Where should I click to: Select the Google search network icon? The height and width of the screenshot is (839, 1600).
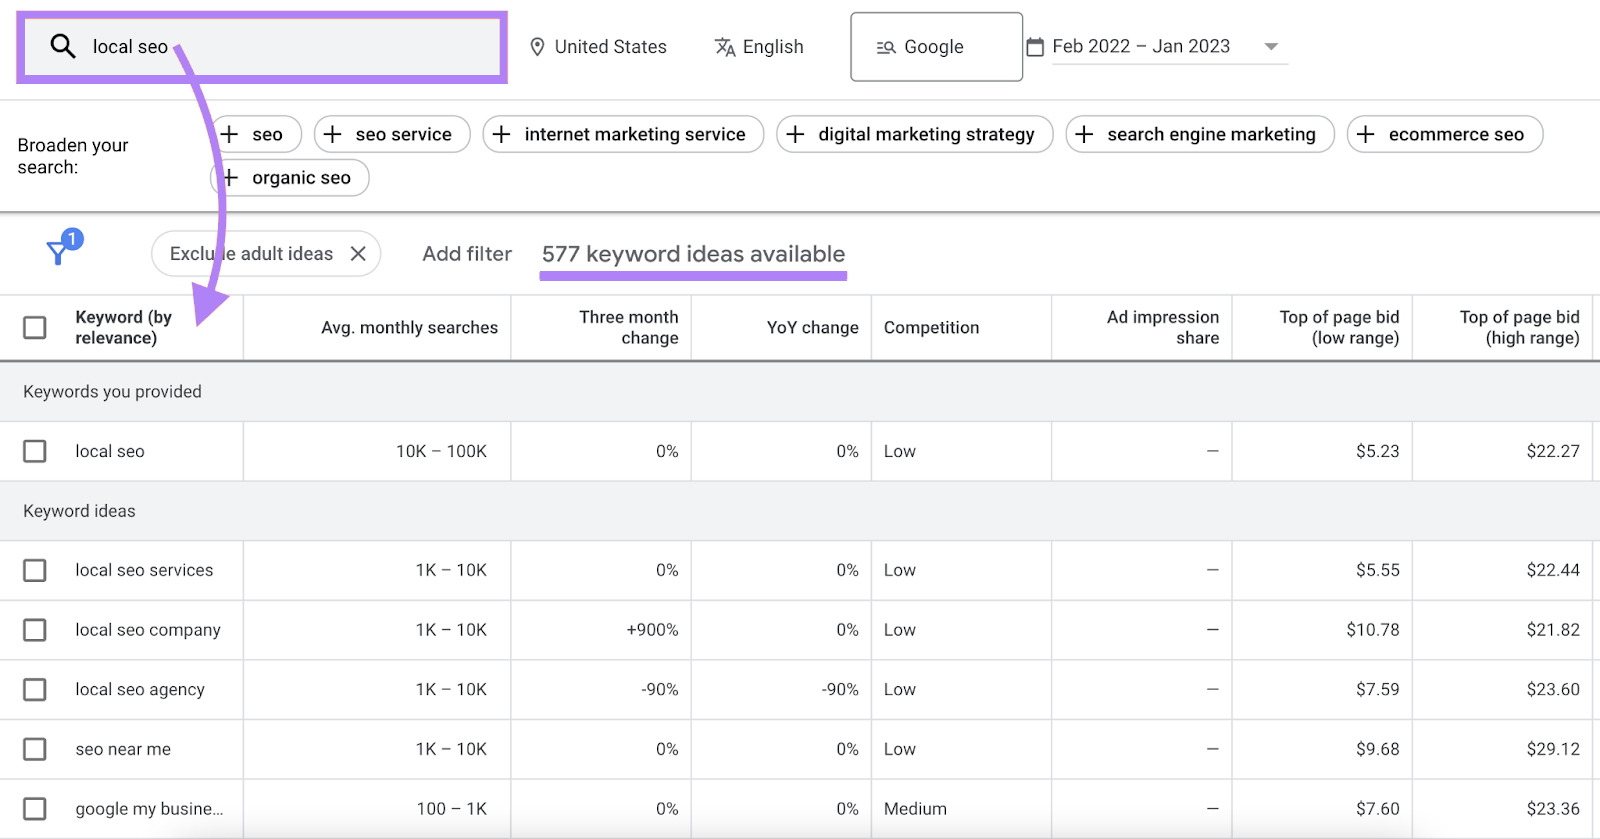coord(885,47)
